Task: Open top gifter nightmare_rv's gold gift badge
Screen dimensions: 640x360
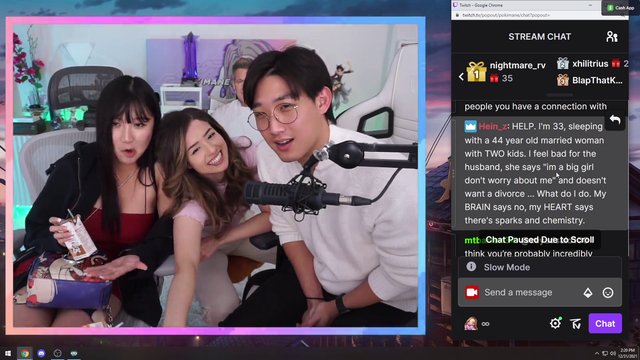Action: pos(476,72)
